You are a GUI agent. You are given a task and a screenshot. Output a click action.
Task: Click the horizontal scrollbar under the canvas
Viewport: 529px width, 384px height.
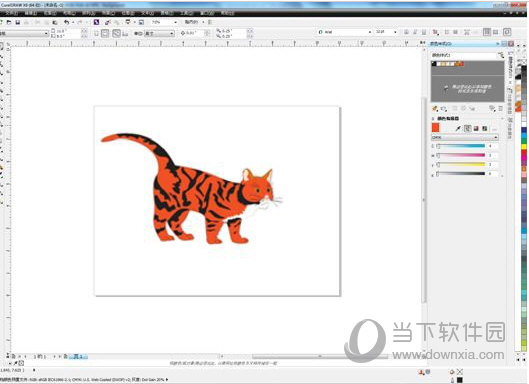[319, 356]
